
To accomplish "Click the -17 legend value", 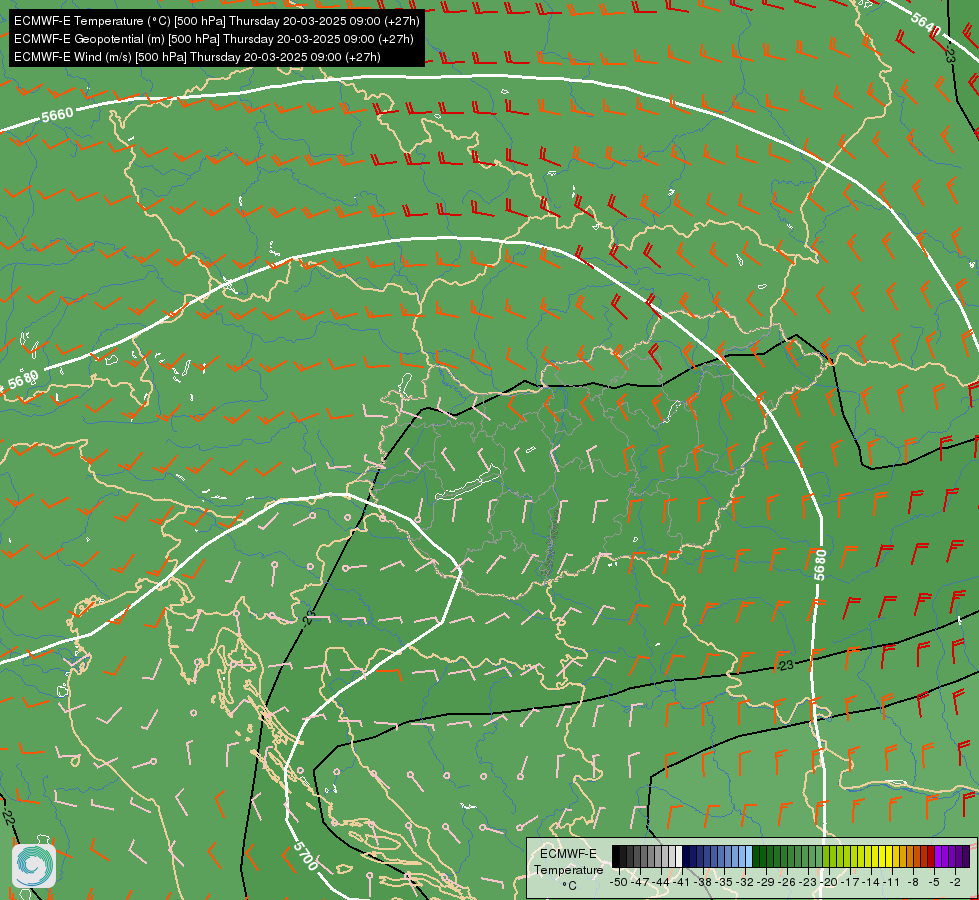I will coord(850,882).
